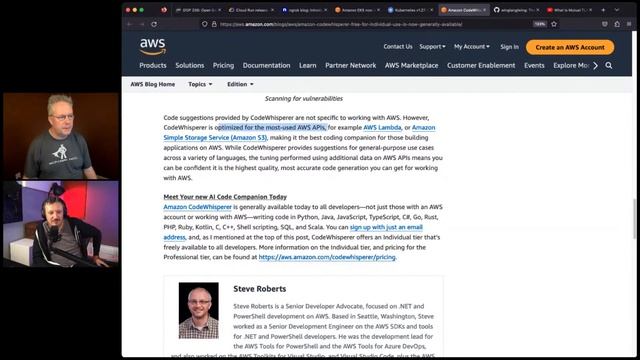Viewport: 640px width, 360px height.
Task: Click the padlock site info icon
Action: (214, 24)
